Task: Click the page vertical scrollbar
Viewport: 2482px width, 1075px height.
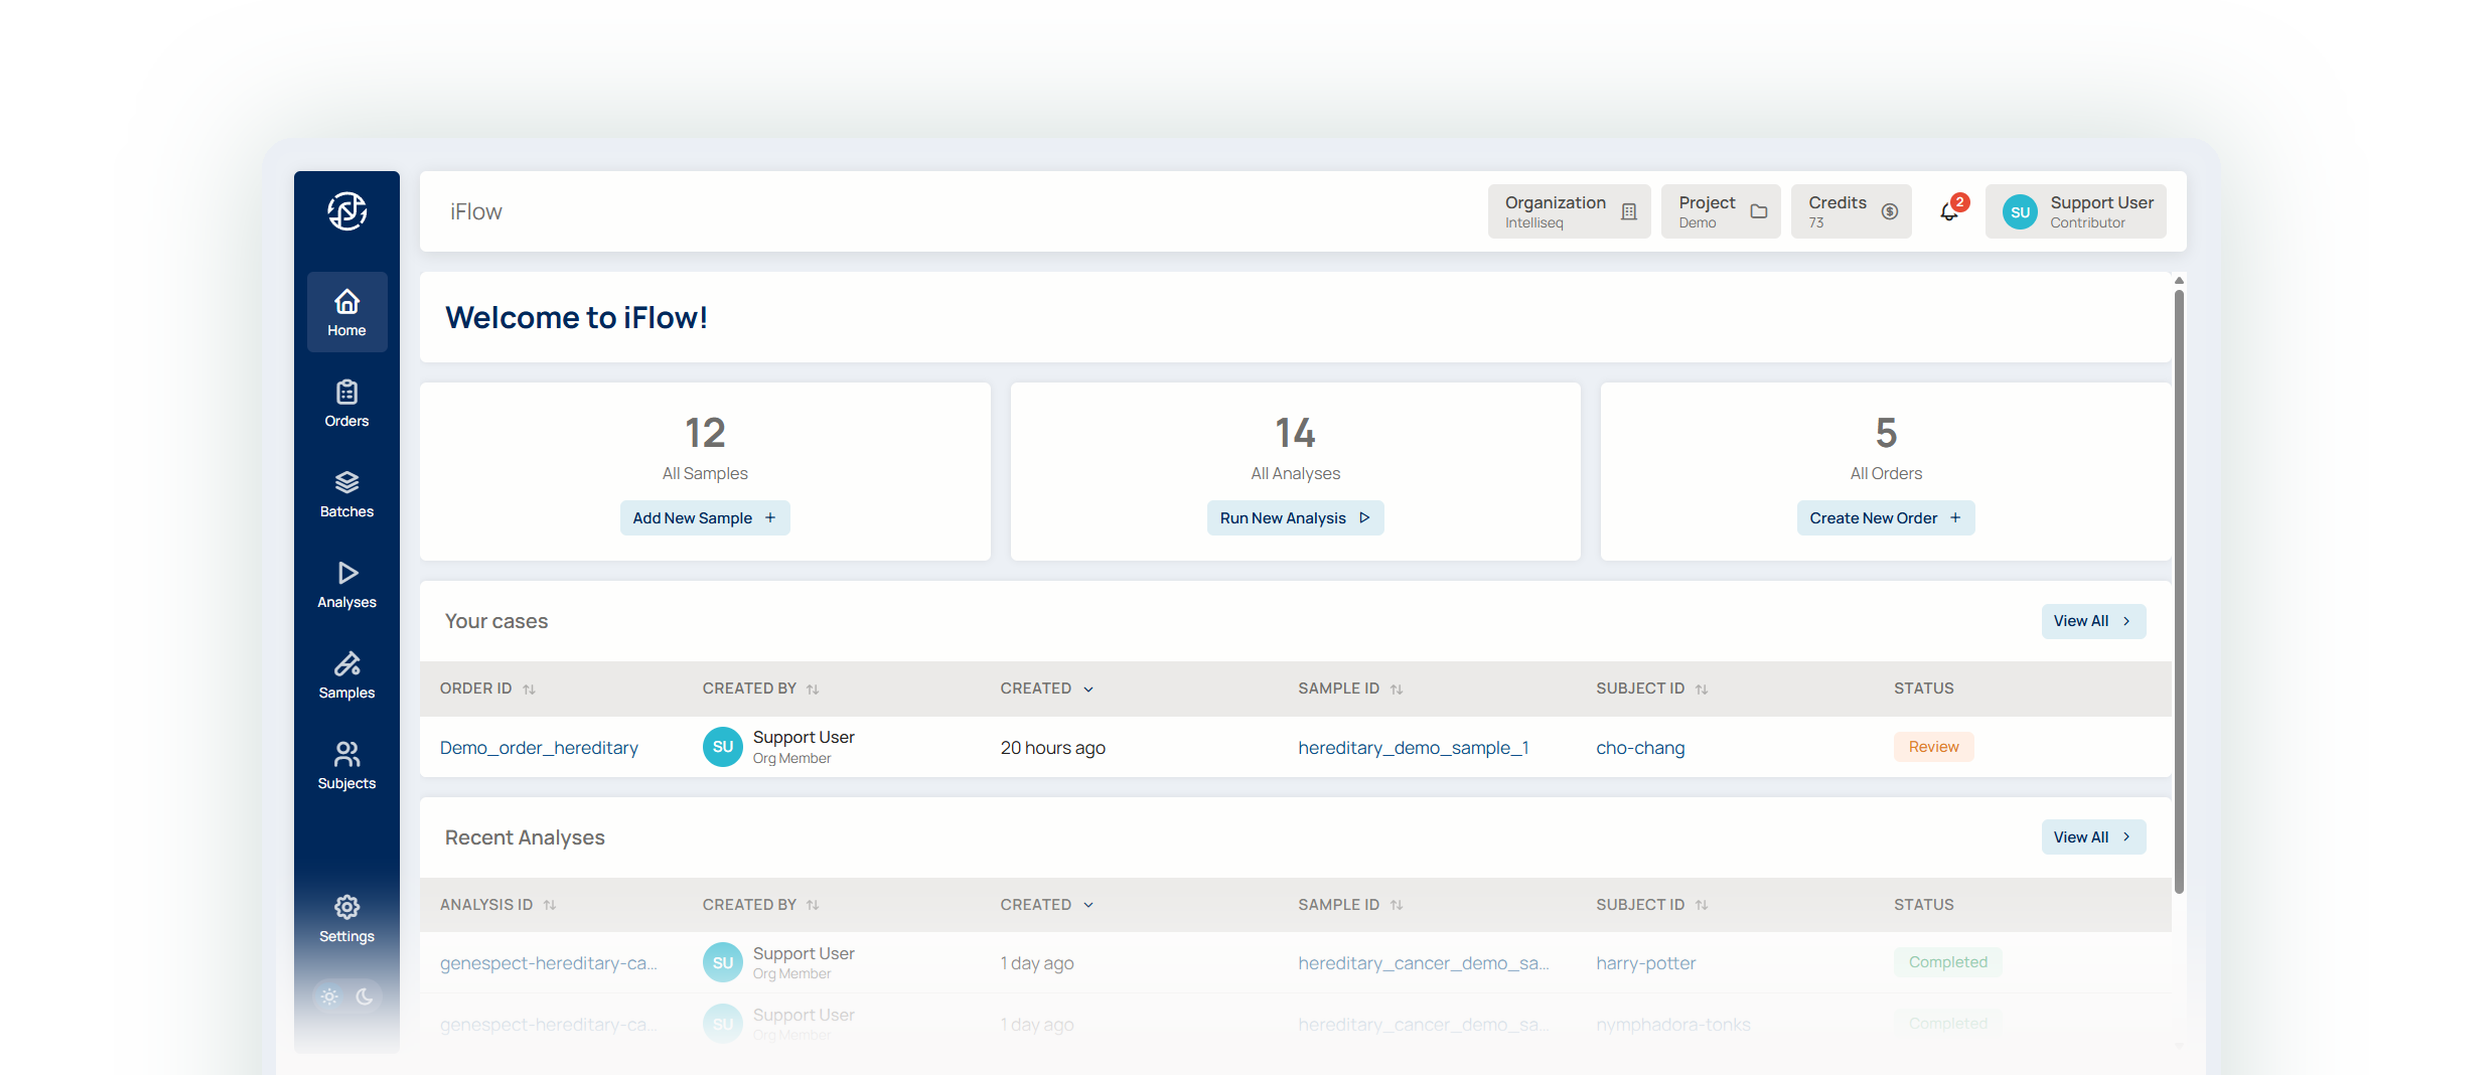Action: (x=2179, y=590)
